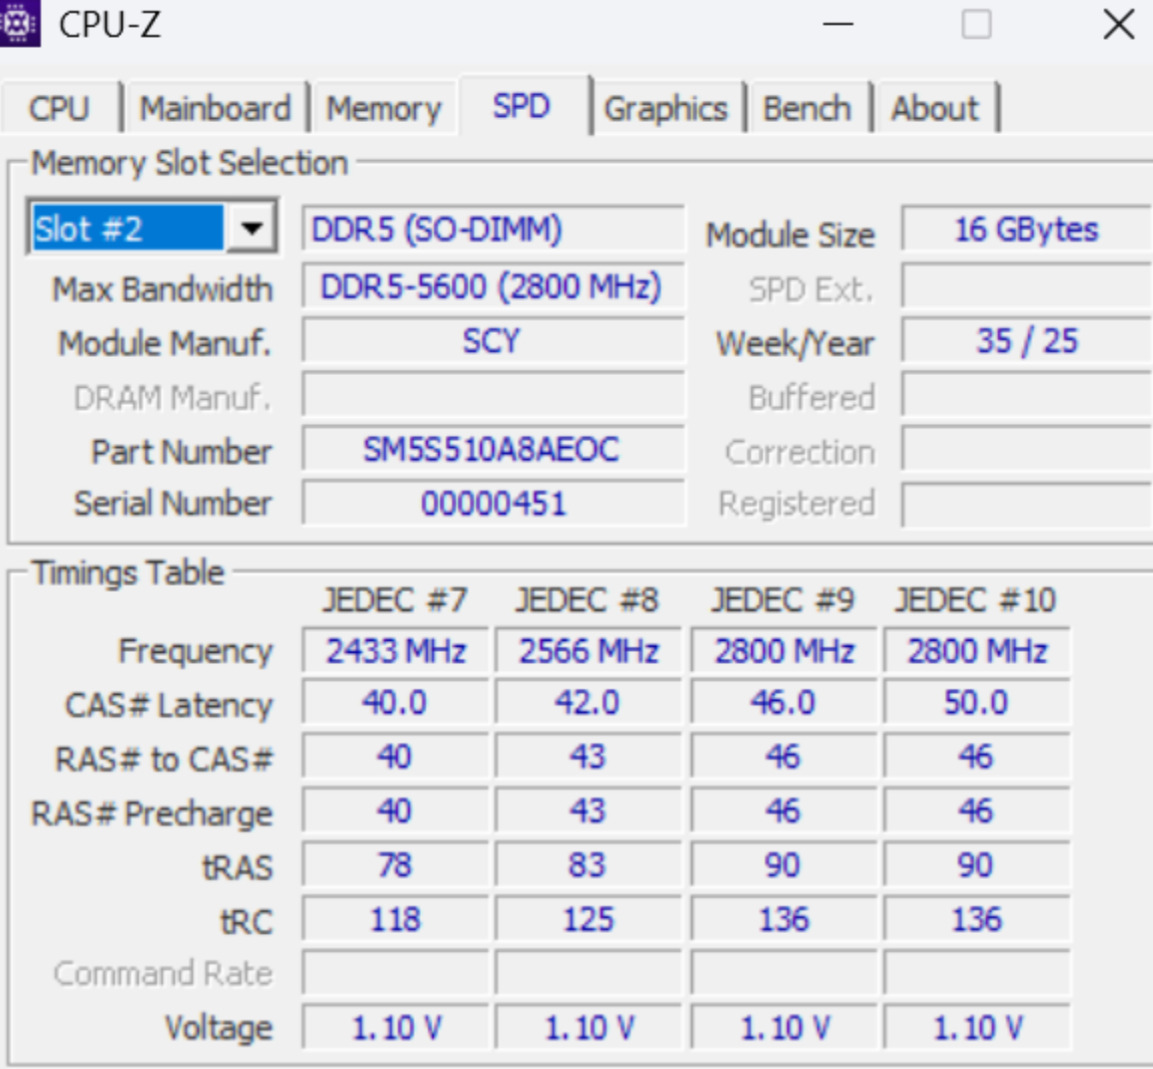Screen dimensions: 1153x1069
Task: Click the 35 / 25 Week/Year field
Action: [1027, 340]
